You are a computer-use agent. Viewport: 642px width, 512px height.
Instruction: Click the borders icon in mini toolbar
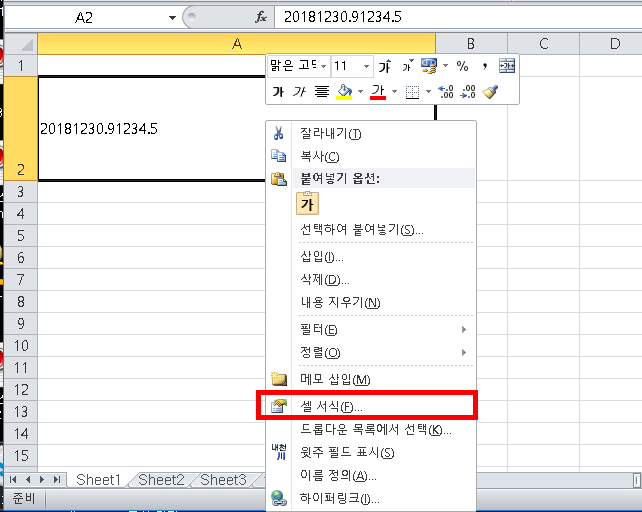tap(412, 92)
